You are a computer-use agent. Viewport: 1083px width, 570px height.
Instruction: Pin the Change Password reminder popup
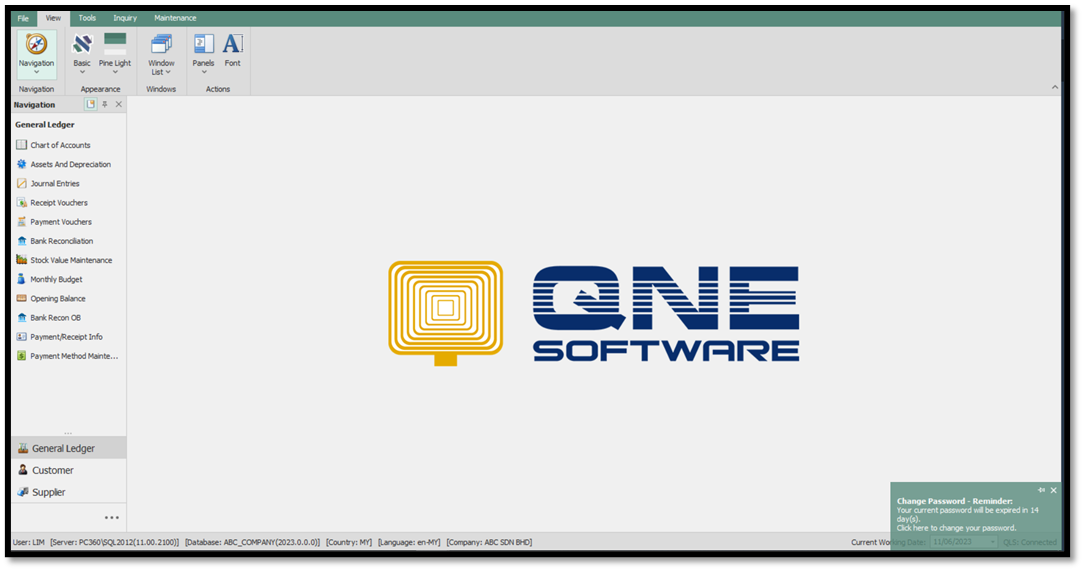click(1041, 491)
